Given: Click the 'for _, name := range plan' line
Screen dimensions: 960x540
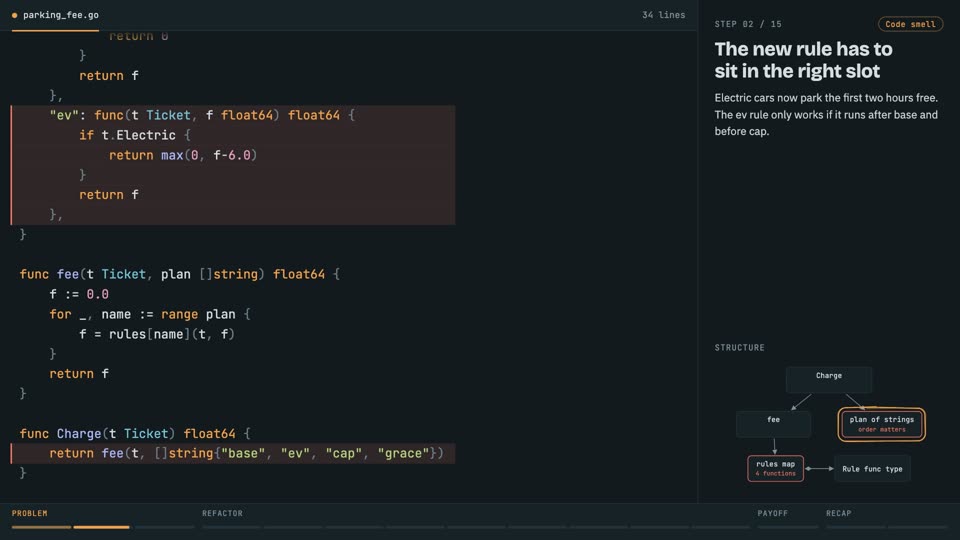Looking at the screenshot, I should tap(150, 314).
